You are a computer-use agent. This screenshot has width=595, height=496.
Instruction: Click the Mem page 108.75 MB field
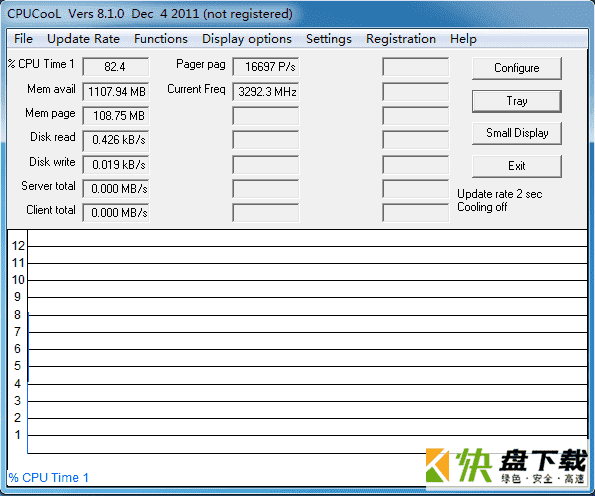115,116
